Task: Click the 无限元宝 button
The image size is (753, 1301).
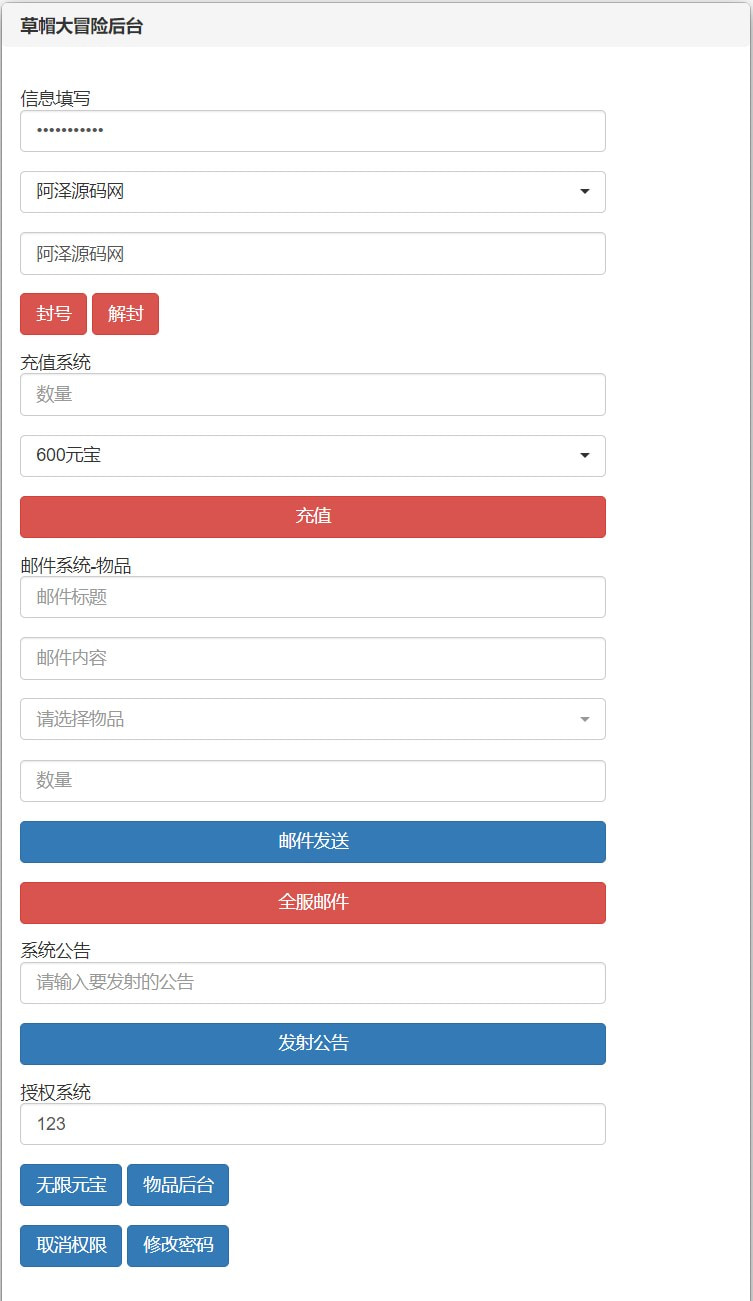Action: pos(71,1185)
